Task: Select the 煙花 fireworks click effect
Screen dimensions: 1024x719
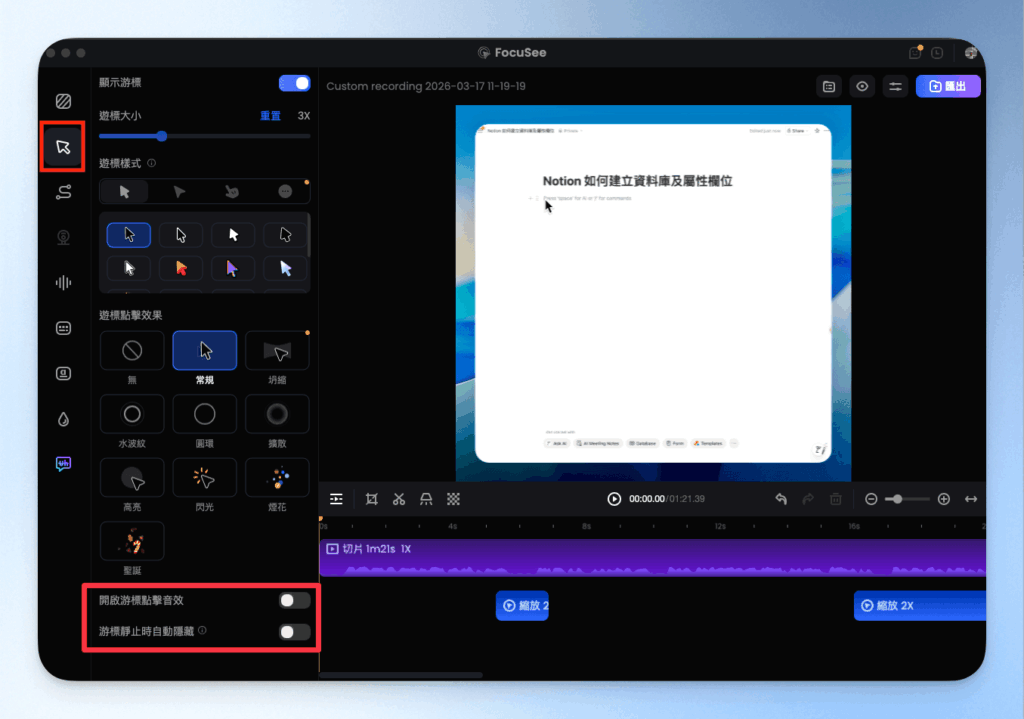Action: click(277, 478)
